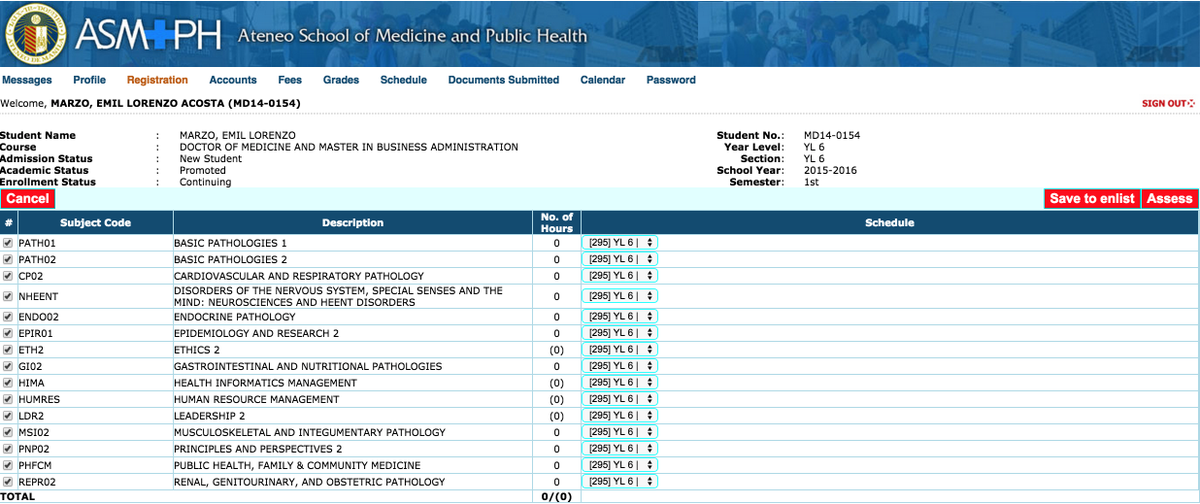Uncheck the PATH02 subject checkbox

[8, 259]
